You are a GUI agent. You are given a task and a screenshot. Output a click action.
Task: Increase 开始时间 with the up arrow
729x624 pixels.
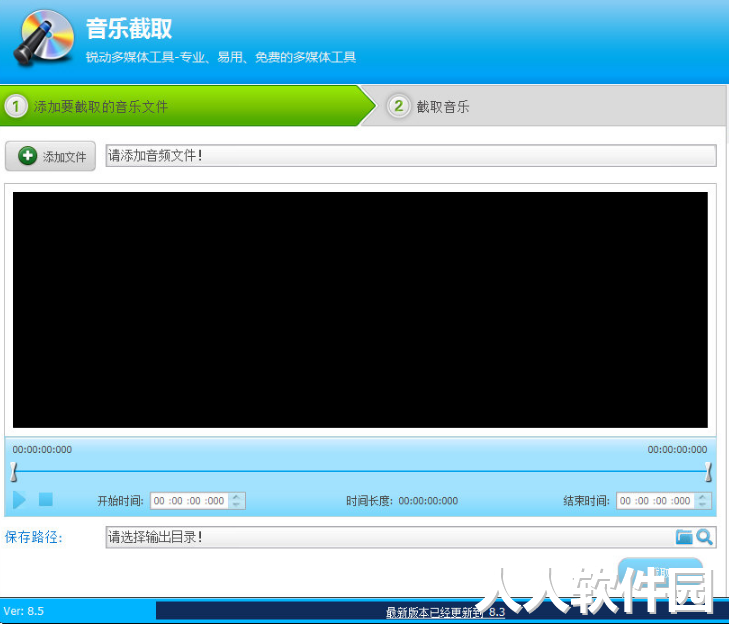(x=237, y=497)
